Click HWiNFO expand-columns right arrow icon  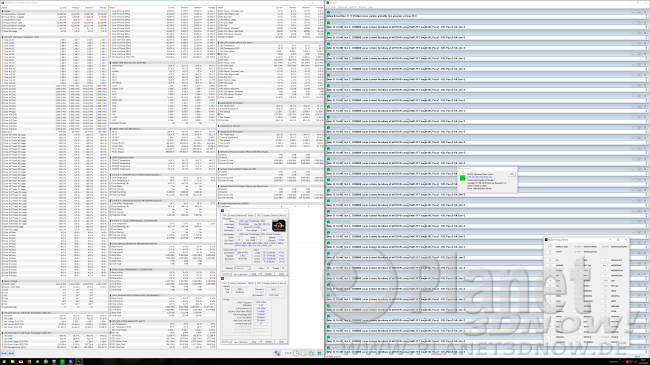click(x=11, y=353)
